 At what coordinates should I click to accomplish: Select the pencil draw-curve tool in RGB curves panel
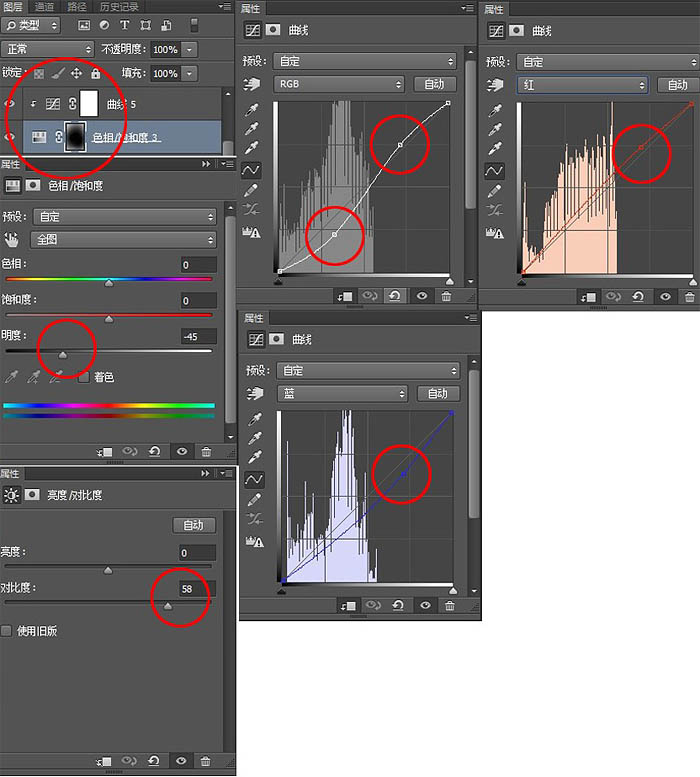[251, 190]
